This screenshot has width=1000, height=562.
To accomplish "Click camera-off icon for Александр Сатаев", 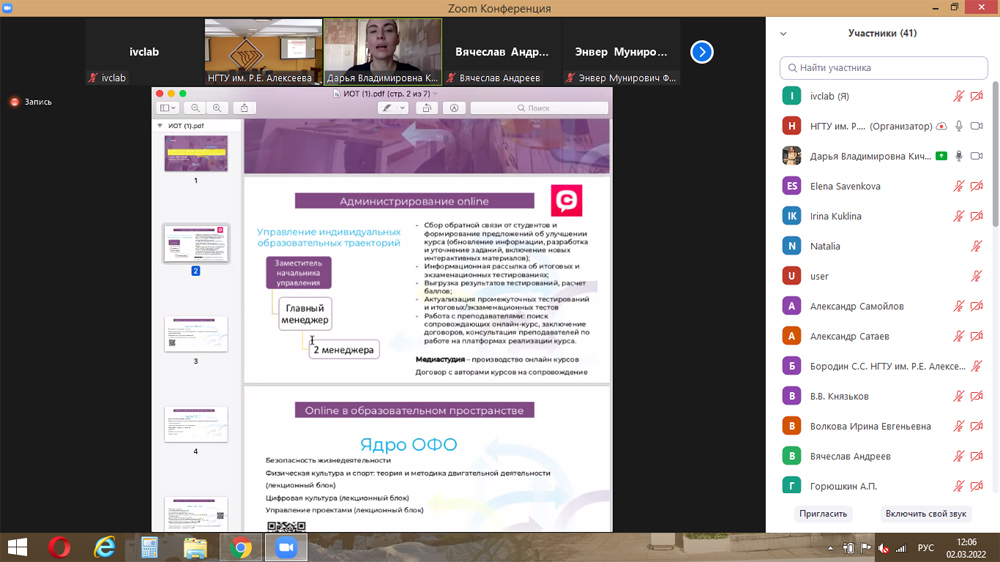I will pos(976,336).
